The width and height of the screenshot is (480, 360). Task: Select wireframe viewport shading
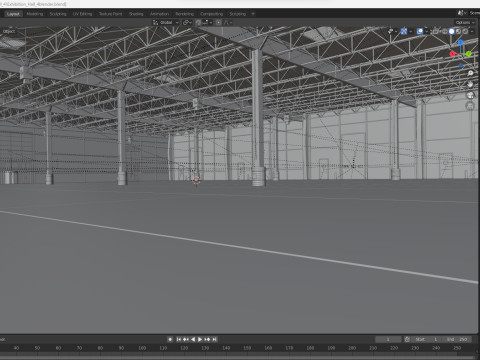445,31
